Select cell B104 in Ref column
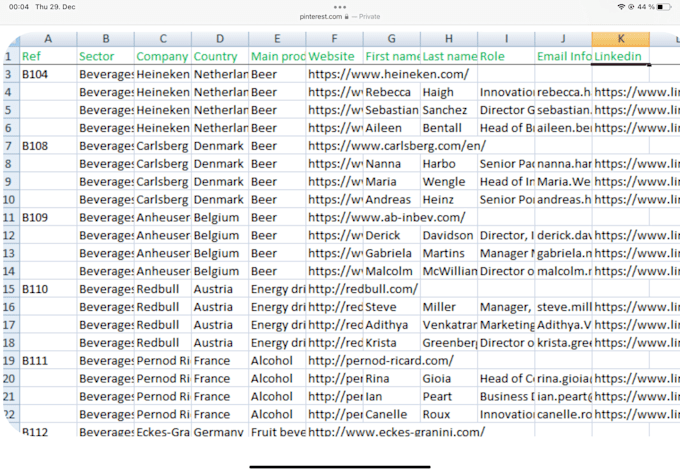 point(35,74)
